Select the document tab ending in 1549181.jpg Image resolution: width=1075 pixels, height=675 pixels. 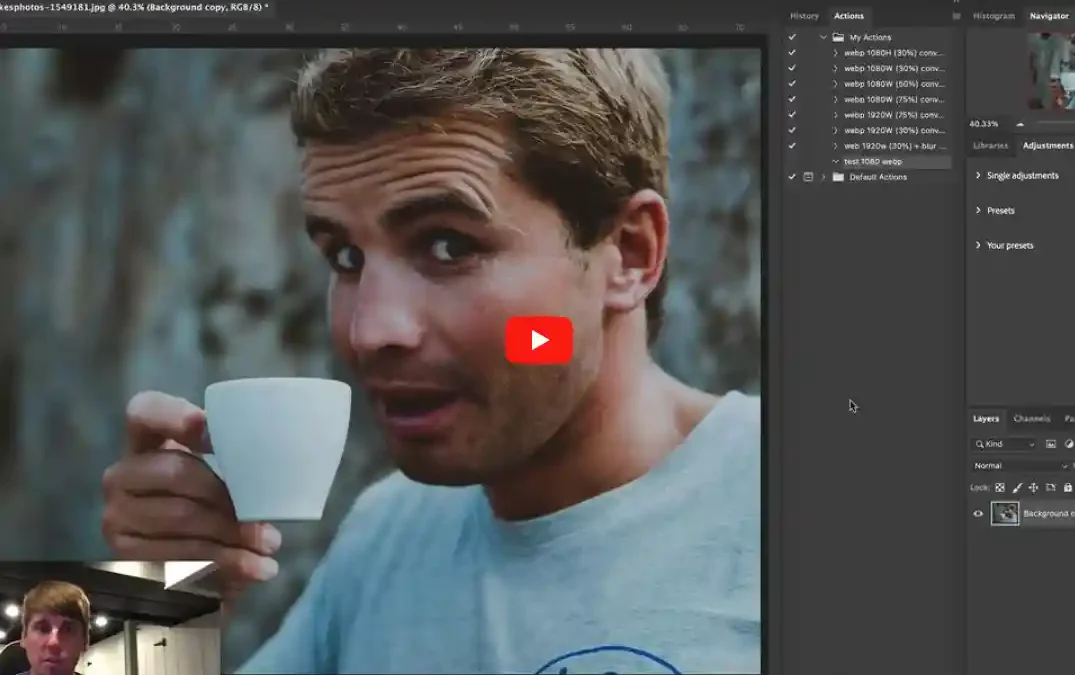coord(134,7)
